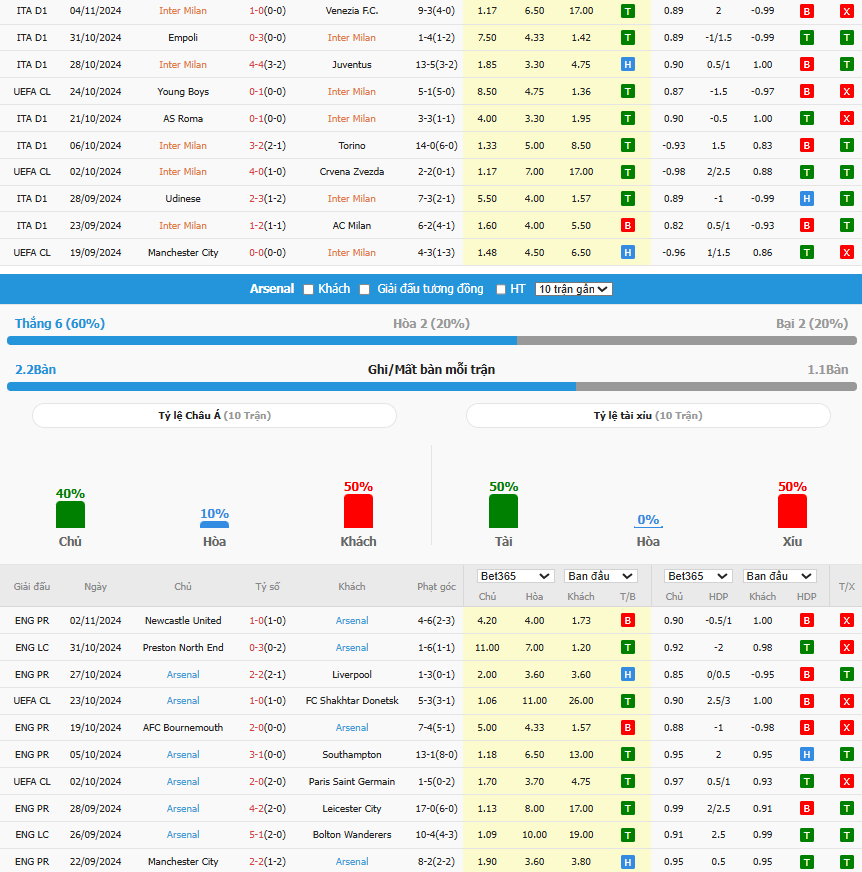Click the blue H badge in Juventus row
Viewport: 862px width, 872px height.
(627, 65)
